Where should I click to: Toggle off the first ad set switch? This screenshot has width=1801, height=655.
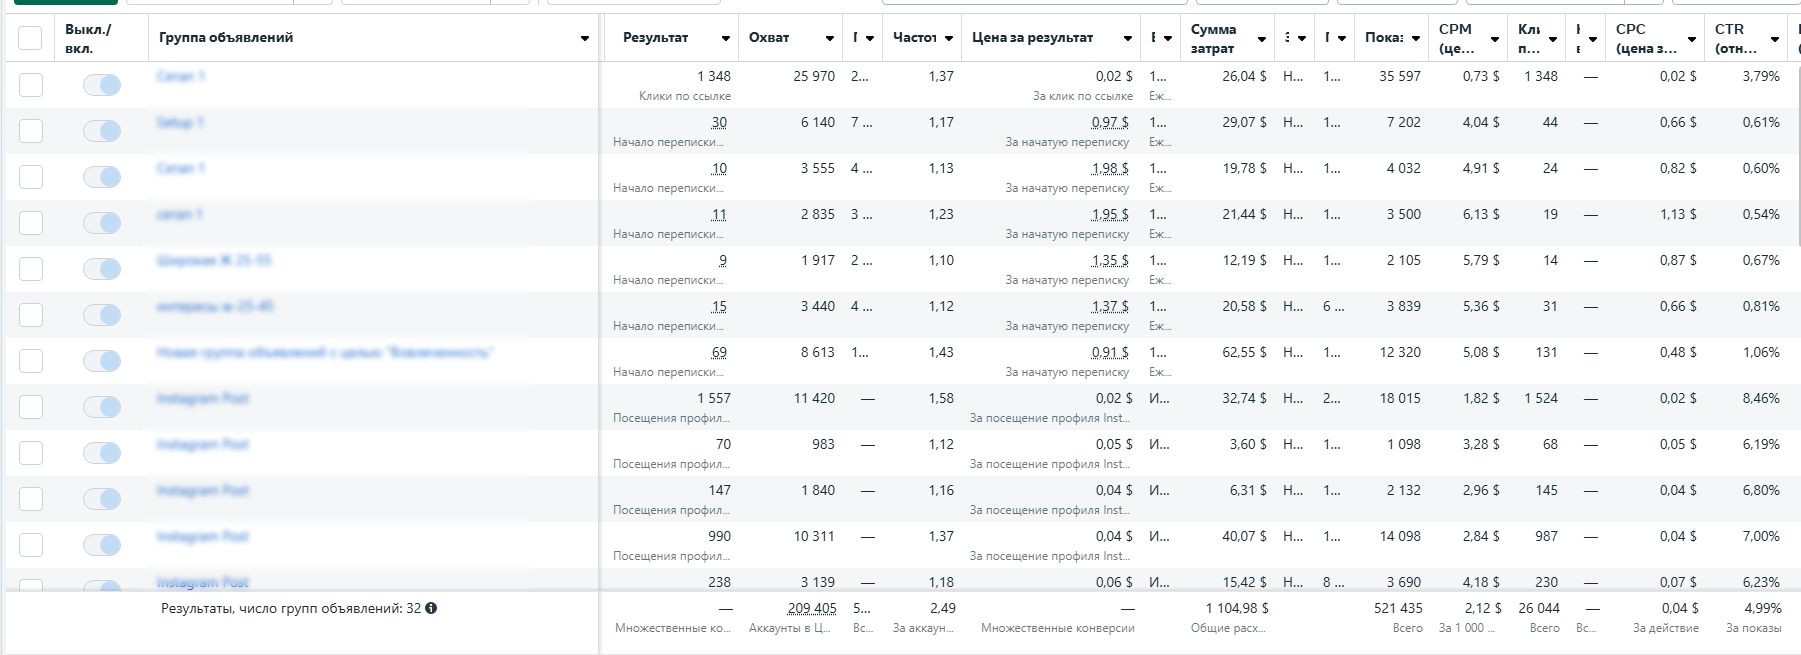pos(102,85)
